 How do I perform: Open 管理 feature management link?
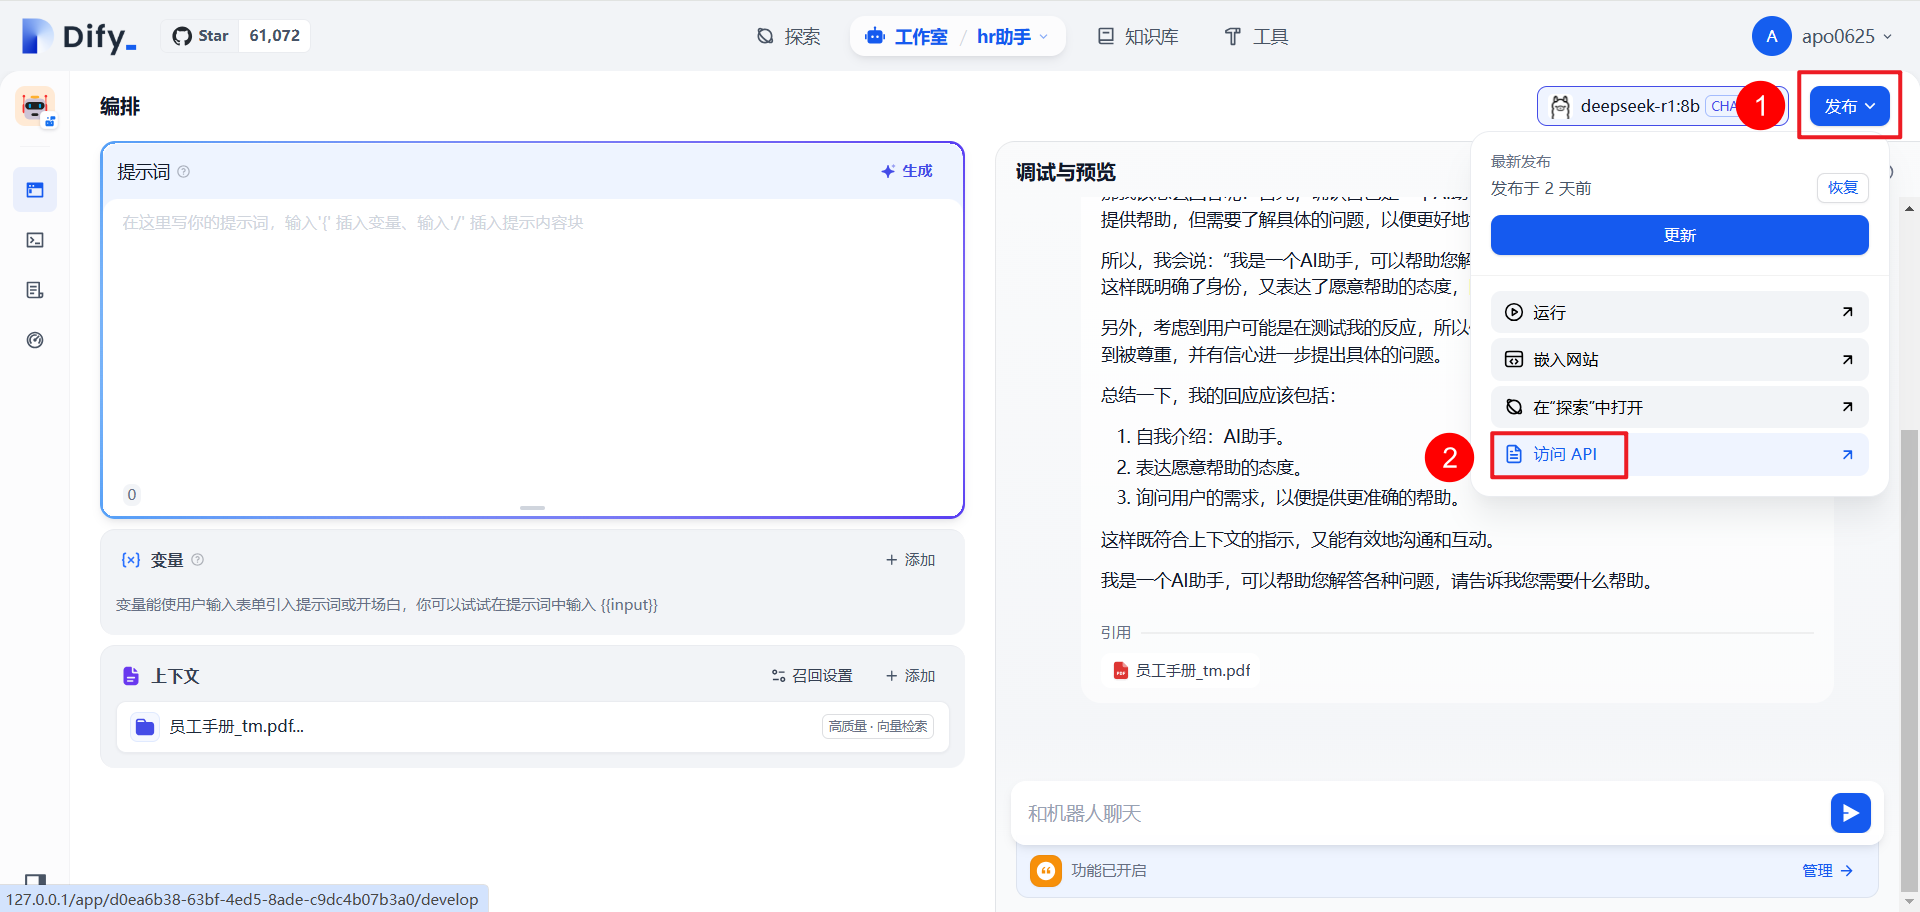click(1827, 871)
